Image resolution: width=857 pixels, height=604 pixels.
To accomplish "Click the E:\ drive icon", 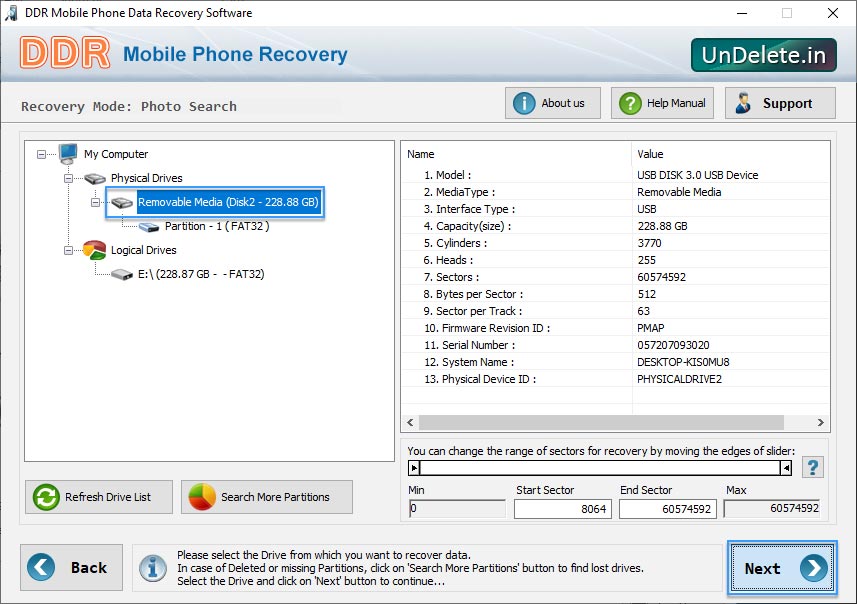I will pyautogui.click(x=122, y=274).
